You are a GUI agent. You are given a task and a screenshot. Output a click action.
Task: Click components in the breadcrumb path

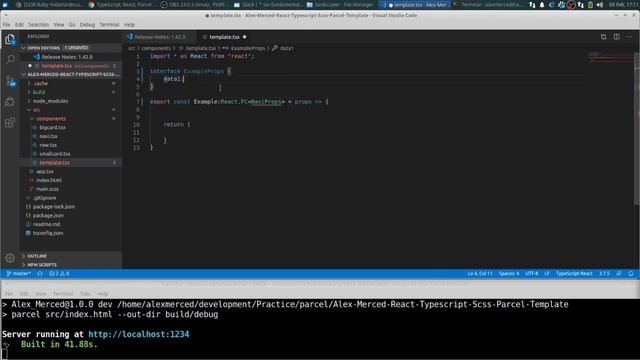tap(156, 48)
